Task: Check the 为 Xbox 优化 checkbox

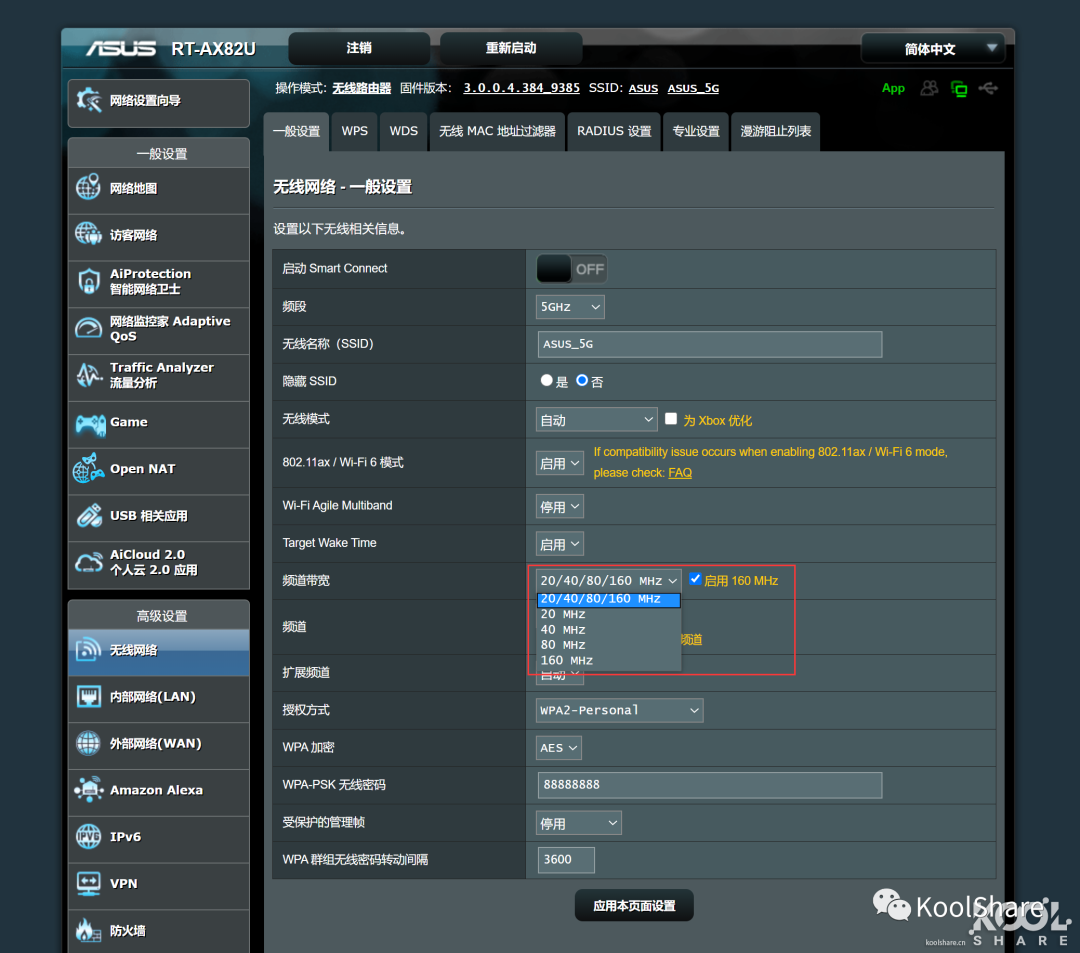Action: pyautogui.click(x=671, y=419)
